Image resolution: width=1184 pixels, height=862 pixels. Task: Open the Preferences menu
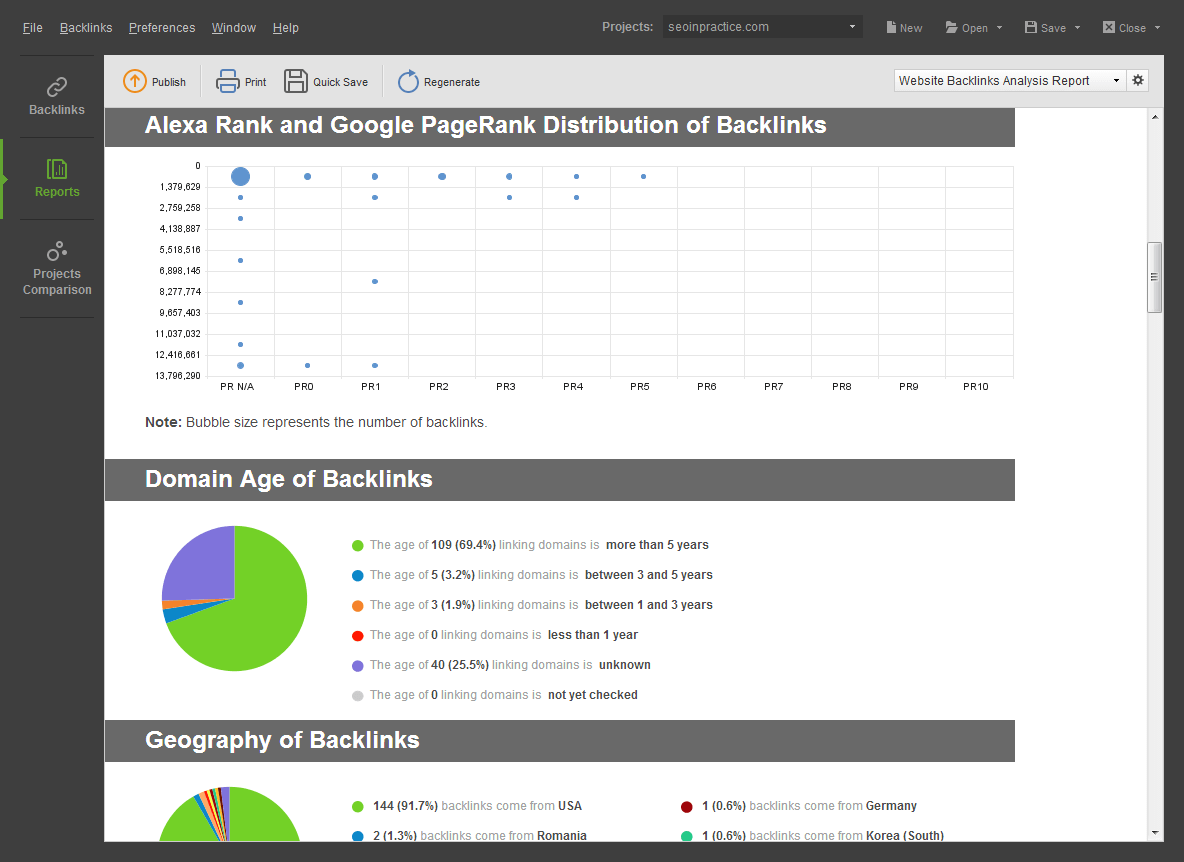162,27
